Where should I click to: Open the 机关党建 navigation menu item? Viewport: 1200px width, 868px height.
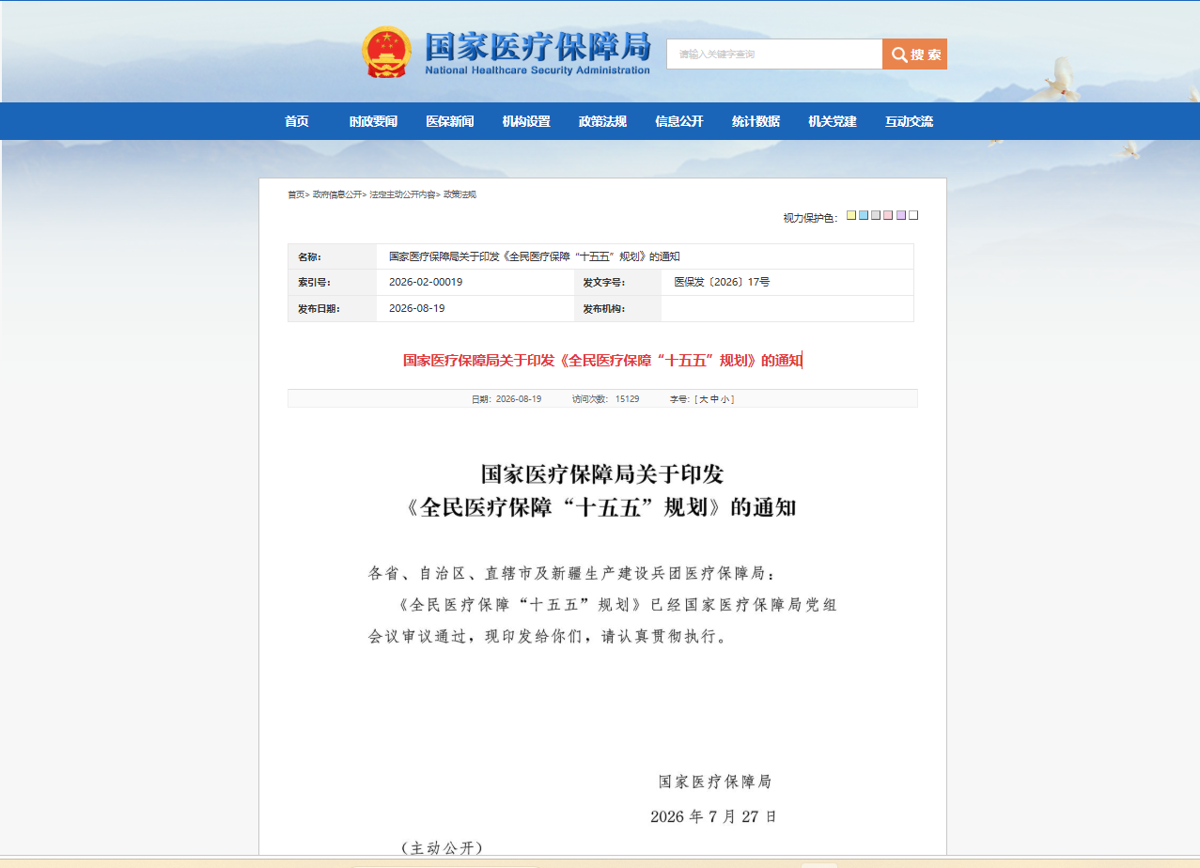pos(832,121)
